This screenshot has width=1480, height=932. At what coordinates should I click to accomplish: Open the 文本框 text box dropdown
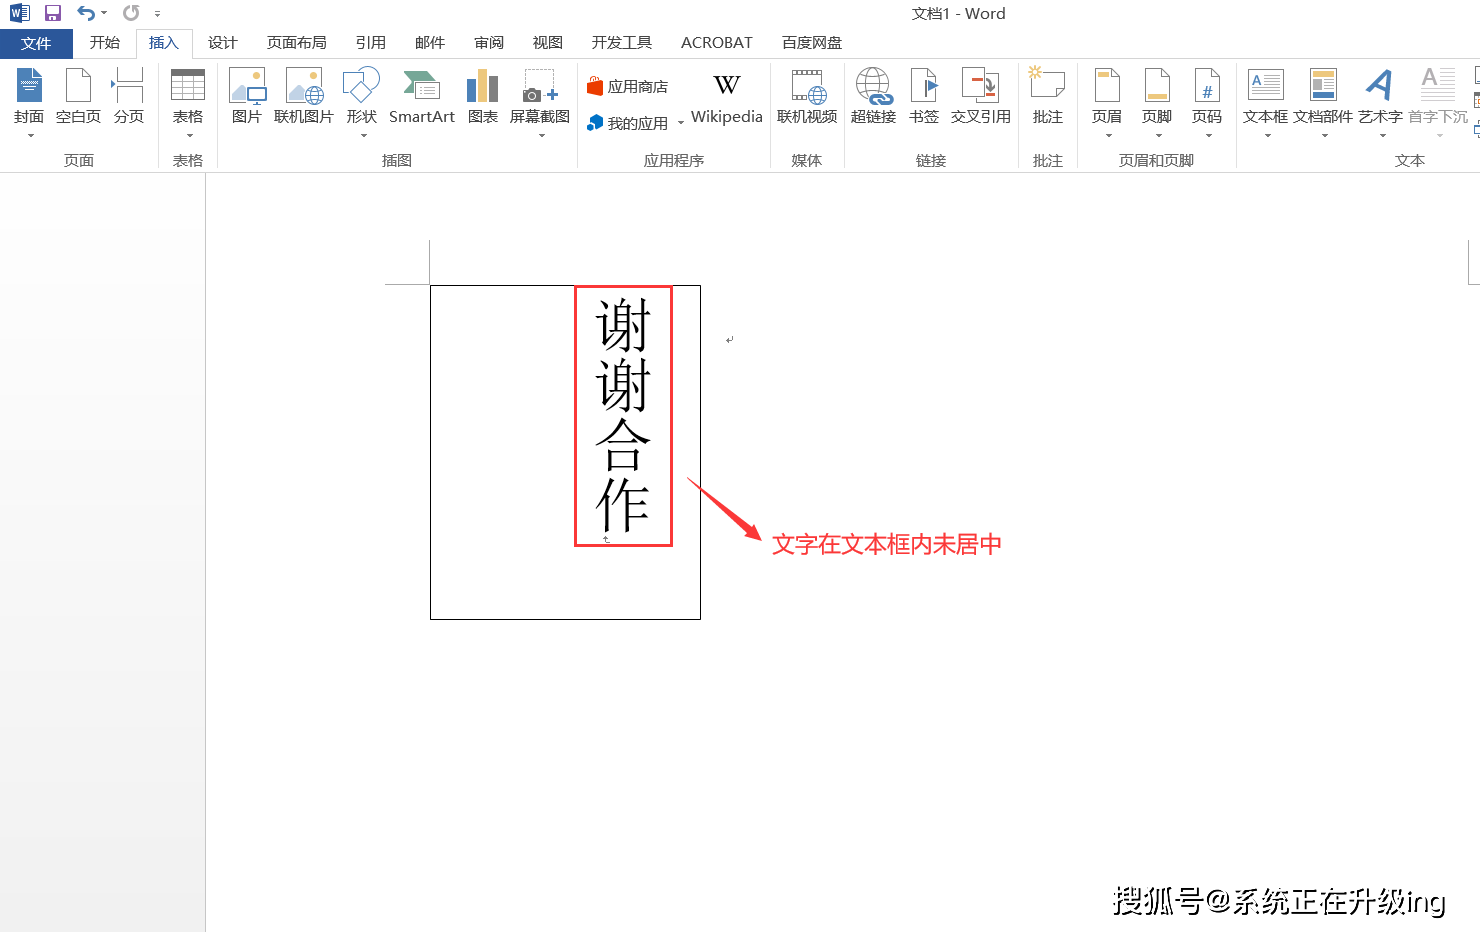point(1266,102)
